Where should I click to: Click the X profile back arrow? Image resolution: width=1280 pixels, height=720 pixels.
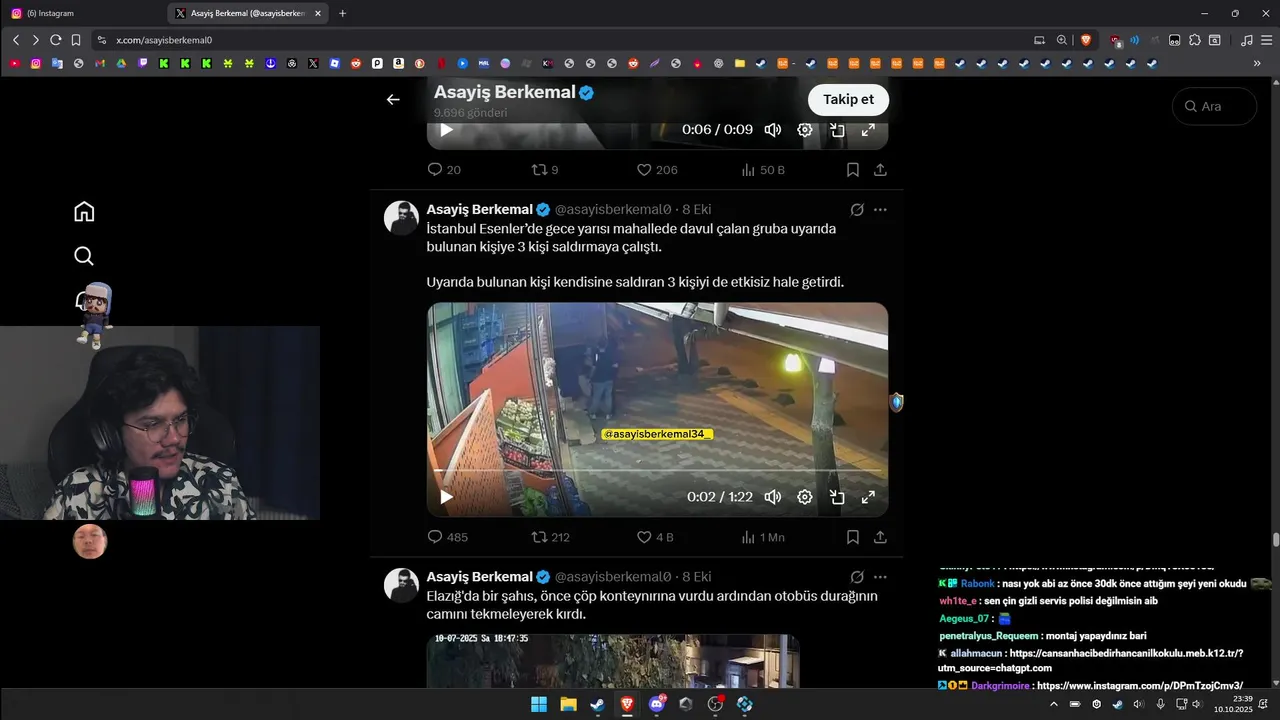[x=393, y=99]
